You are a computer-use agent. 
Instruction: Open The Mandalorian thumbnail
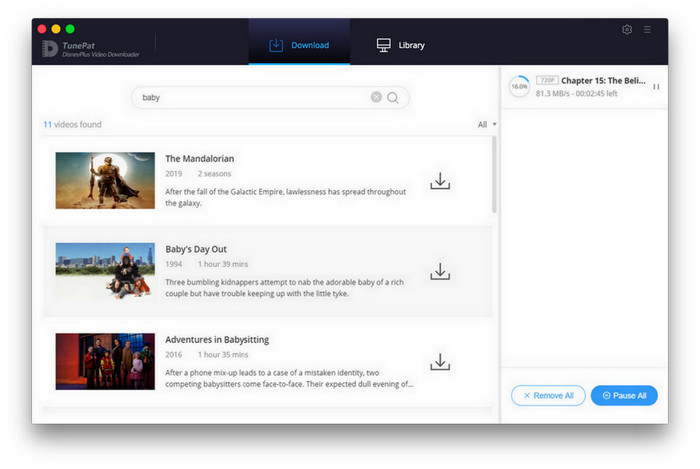(x=105, y=180)
